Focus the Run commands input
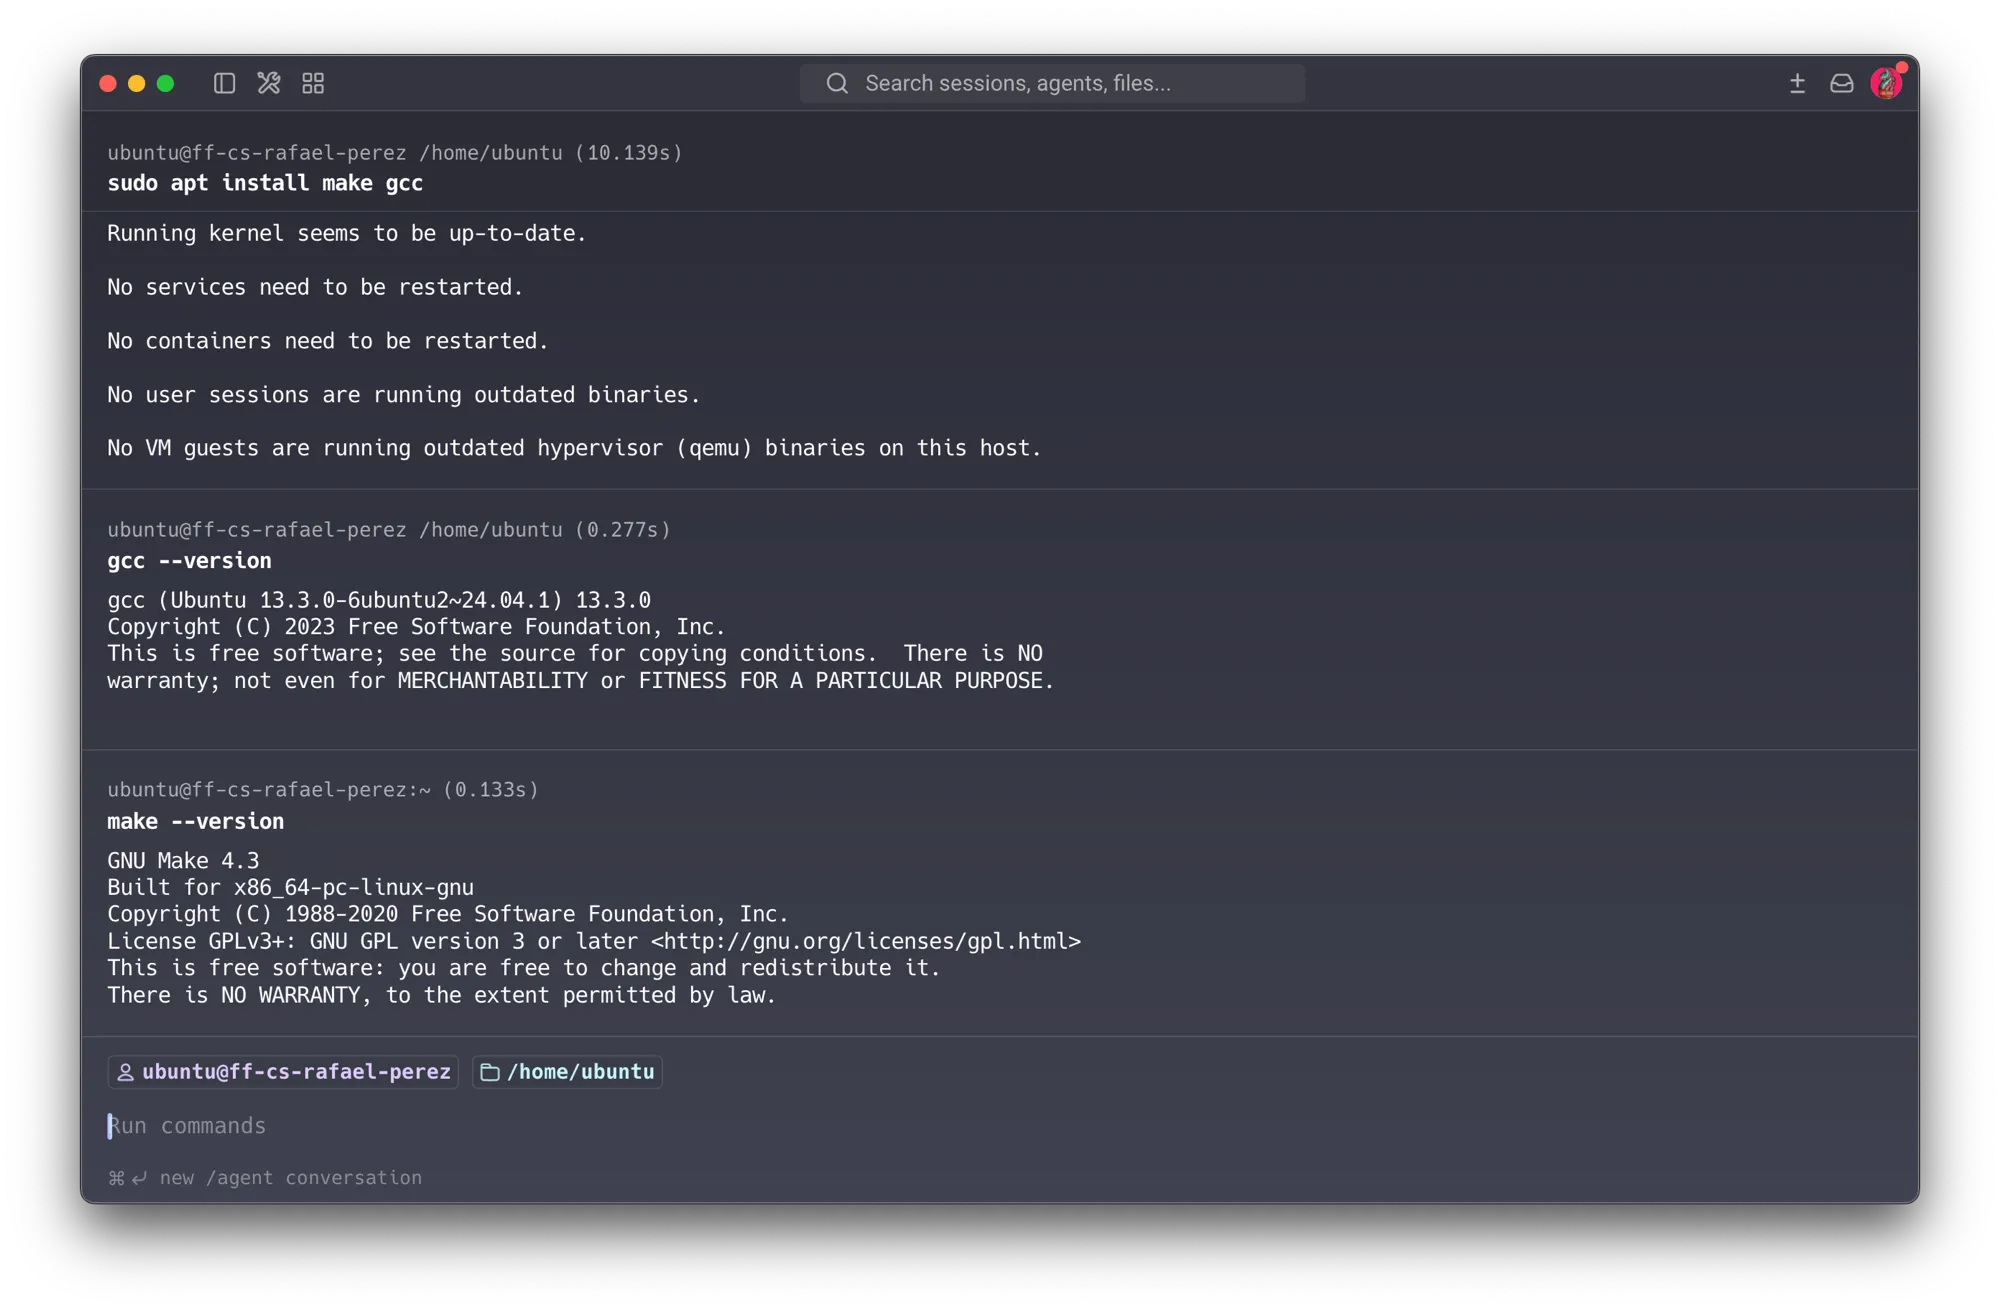2000x1310 pixels. coord(1000,1126)
